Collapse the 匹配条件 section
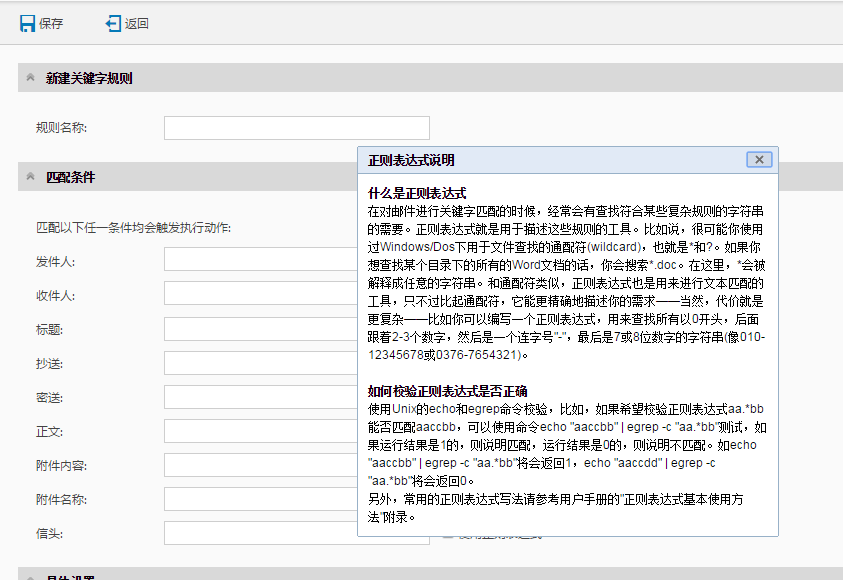 pos(31,177)
